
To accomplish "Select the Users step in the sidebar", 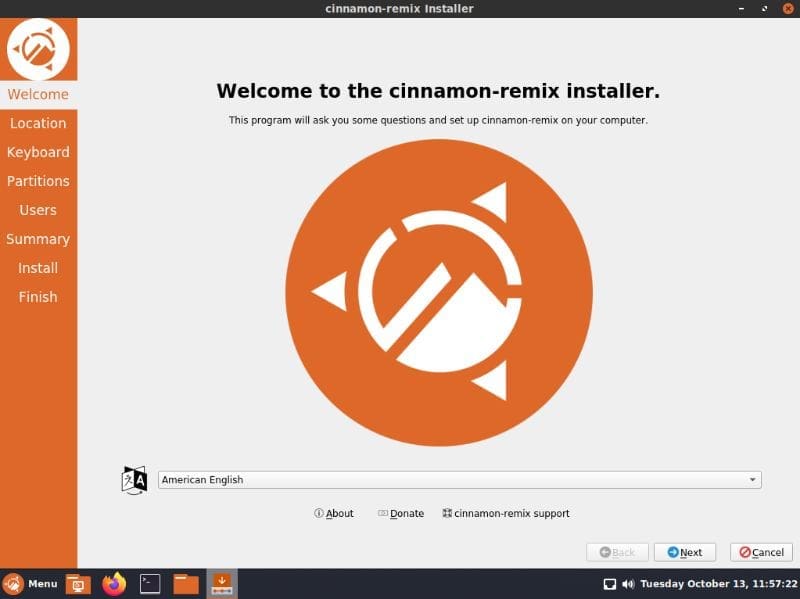I will point(38,210).
